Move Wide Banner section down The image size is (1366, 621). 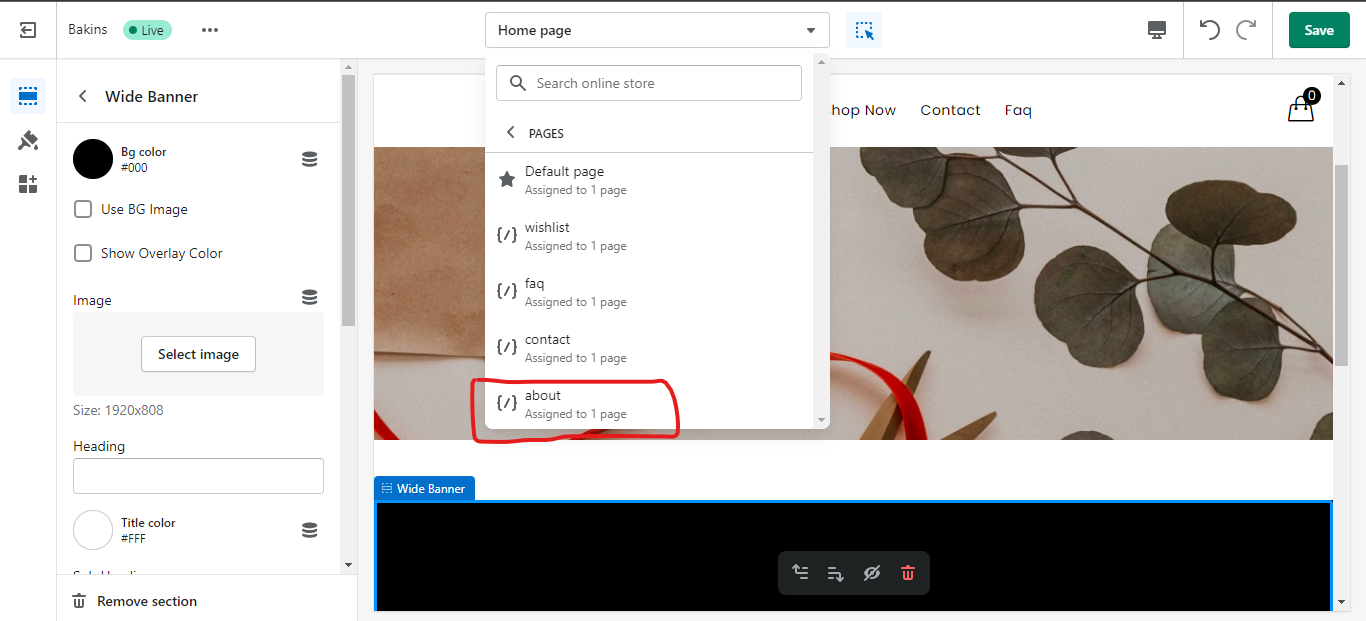[x=836, y=573]
